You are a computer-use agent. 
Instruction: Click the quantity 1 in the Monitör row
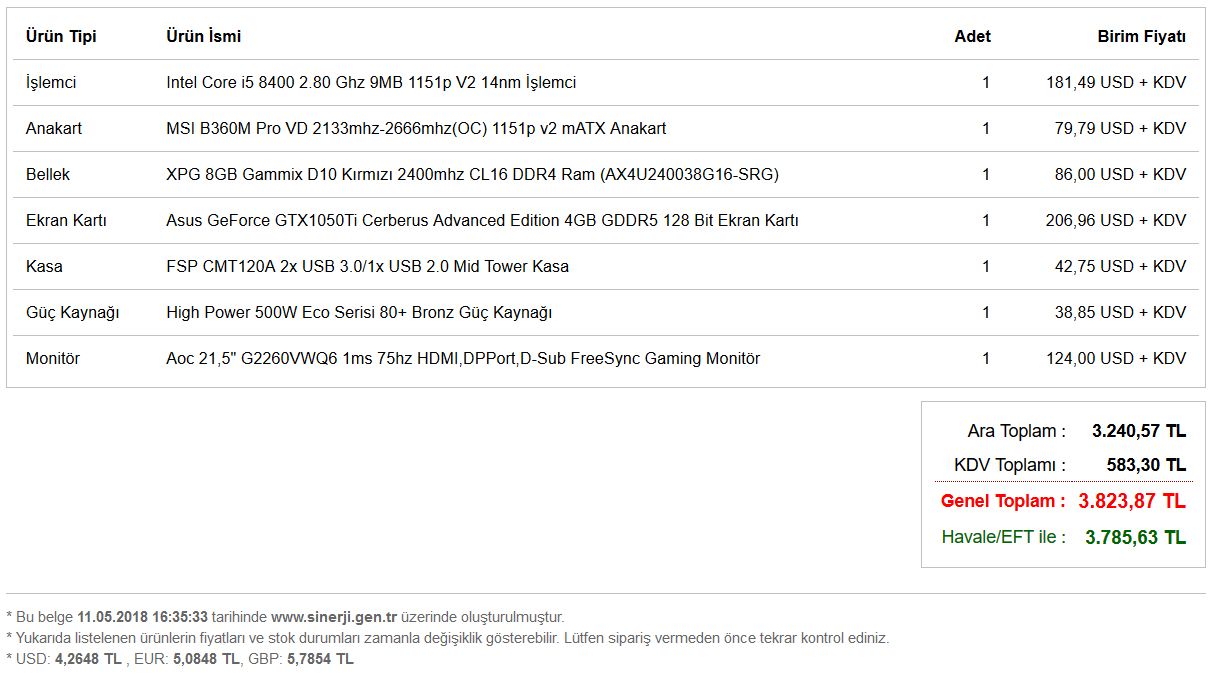click(x=986, y=358)
